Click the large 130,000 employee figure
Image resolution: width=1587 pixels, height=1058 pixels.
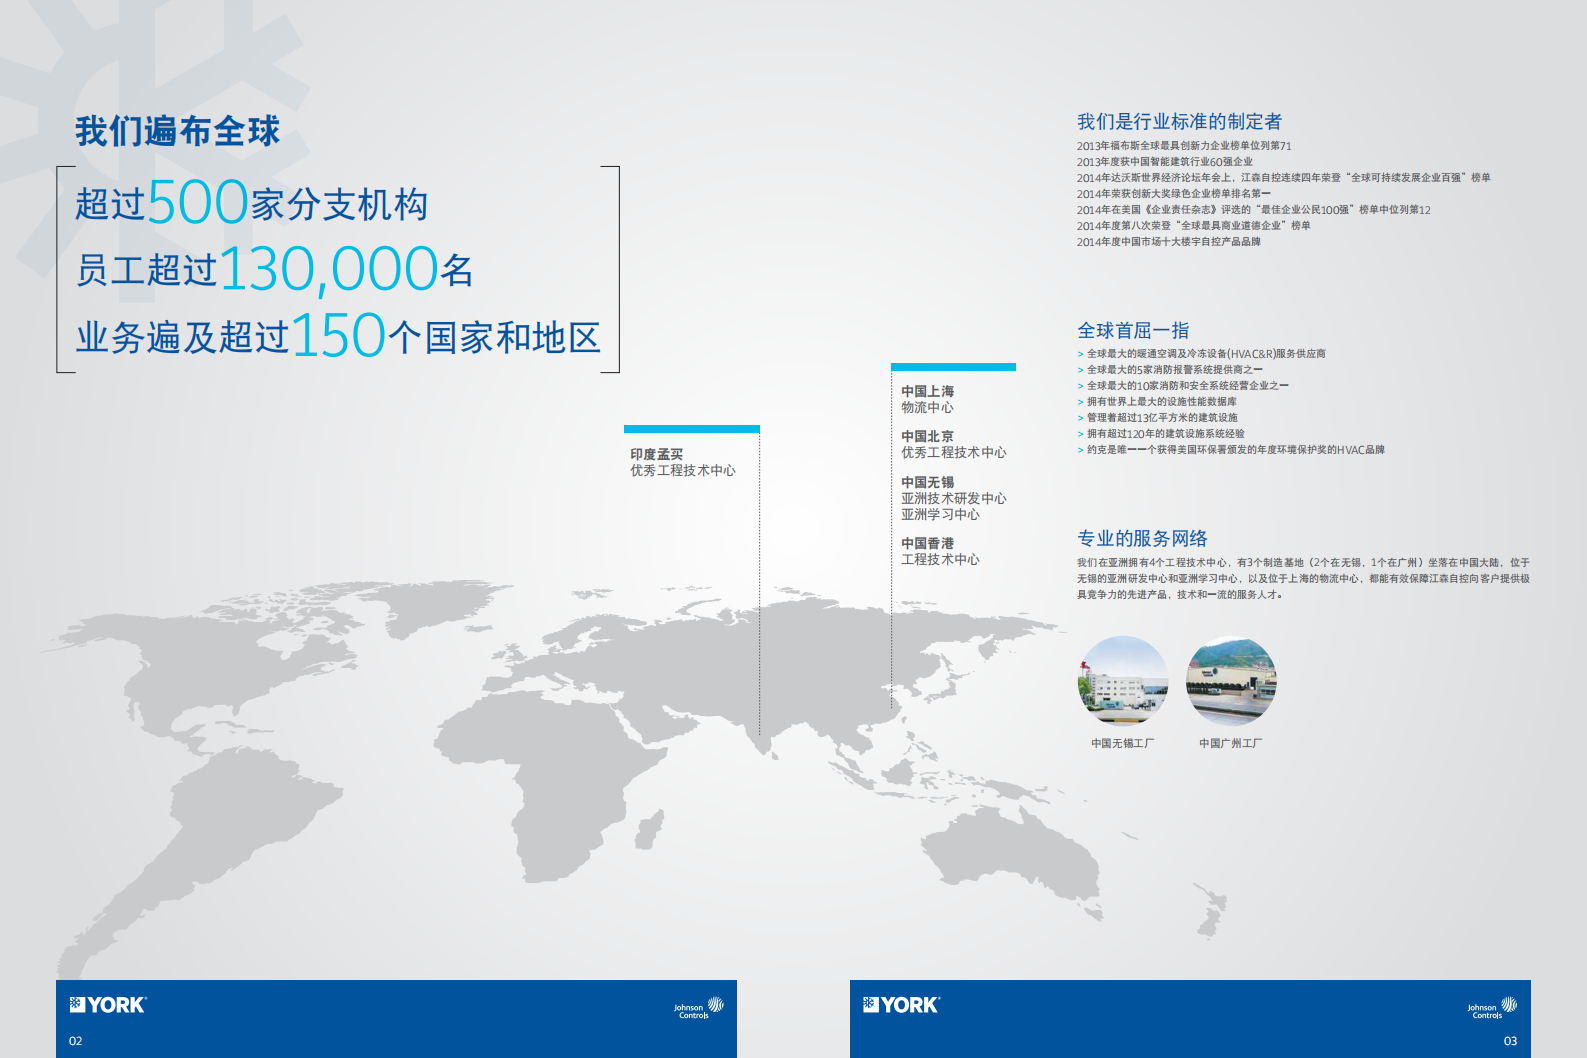tap(328, 270)
